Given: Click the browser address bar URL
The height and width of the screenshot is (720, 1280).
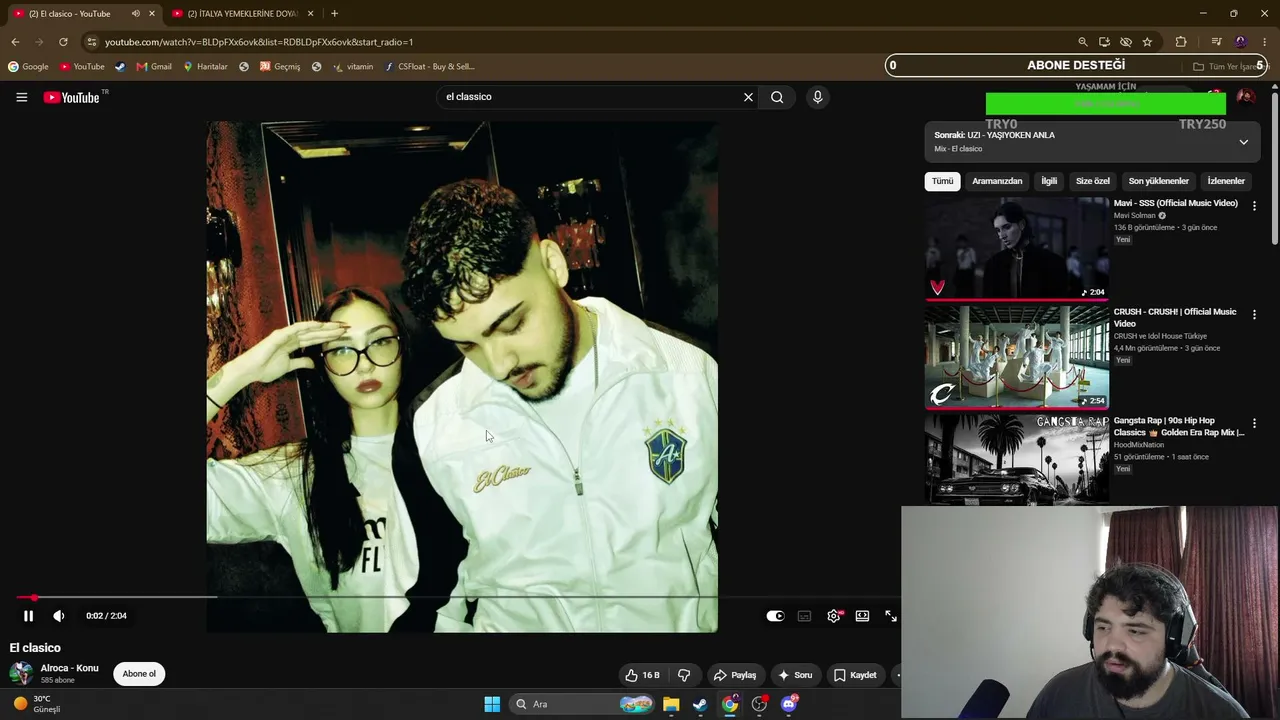Looking at the screenshot, I should (x=259, y=42).
